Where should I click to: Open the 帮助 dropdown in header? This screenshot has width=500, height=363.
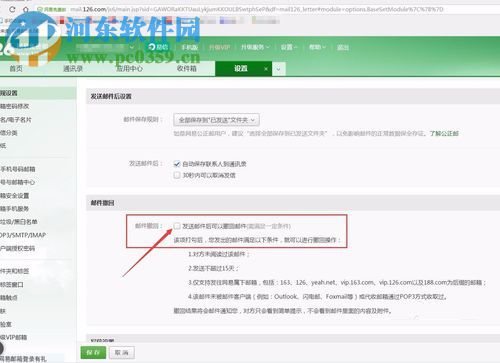(317, 47)
